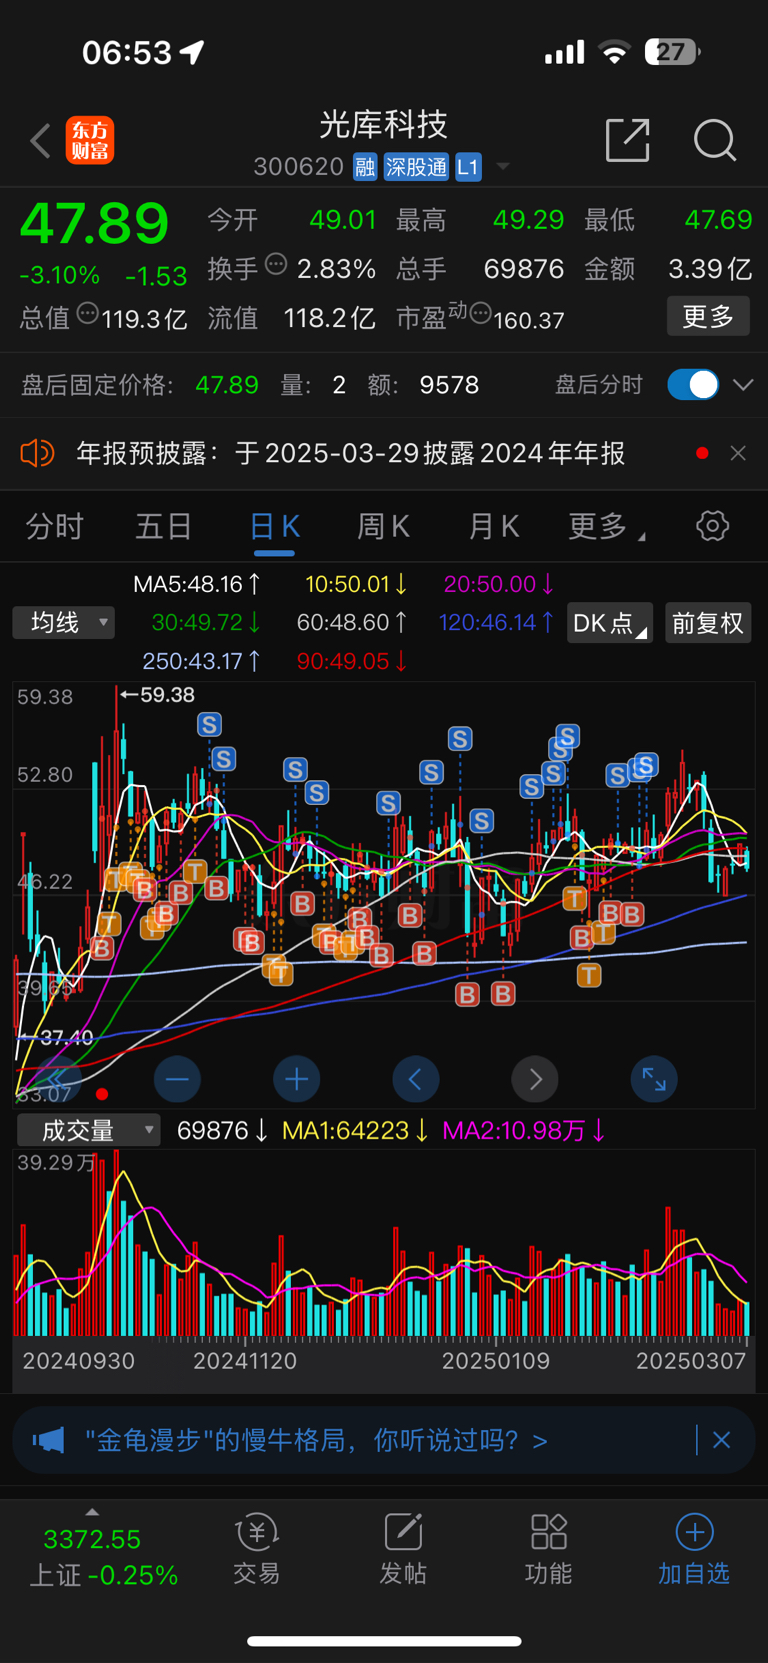Open the search magnifier icon

click(x=714, y=140)
